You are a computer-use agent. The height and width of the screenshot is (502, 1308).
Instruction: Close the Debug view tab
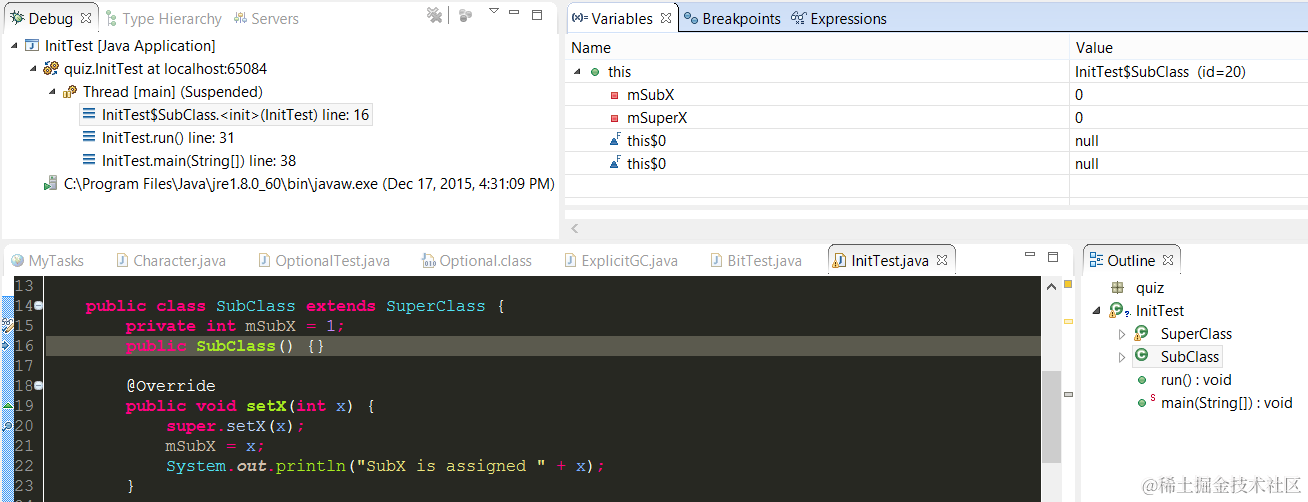[x=85, y=18]
